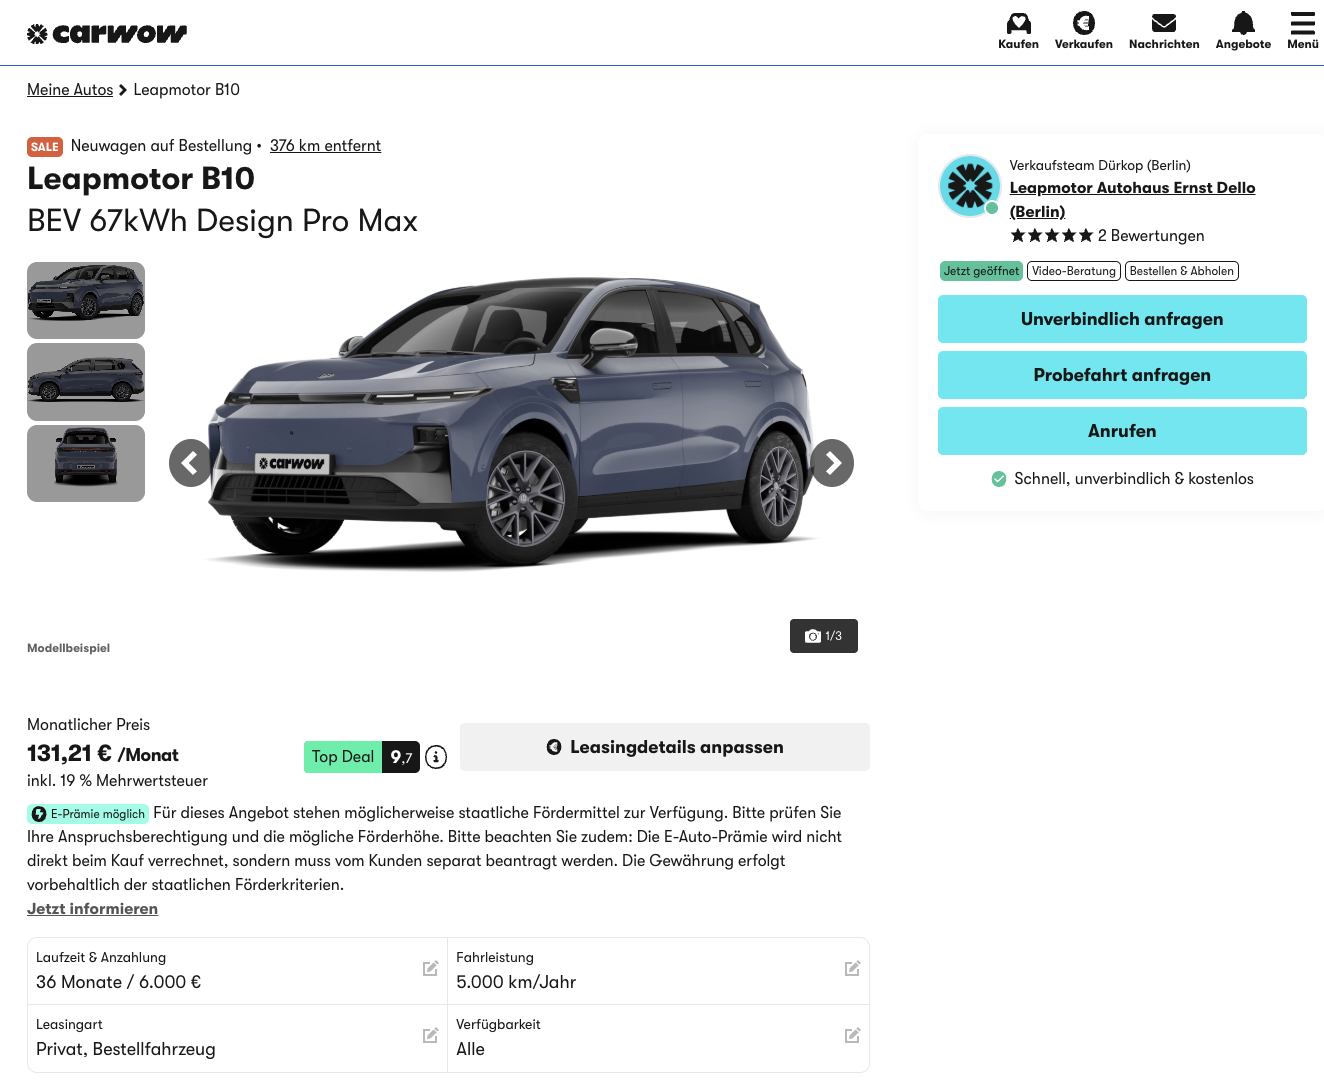Open Top Deal info icon

pos(436,757)
